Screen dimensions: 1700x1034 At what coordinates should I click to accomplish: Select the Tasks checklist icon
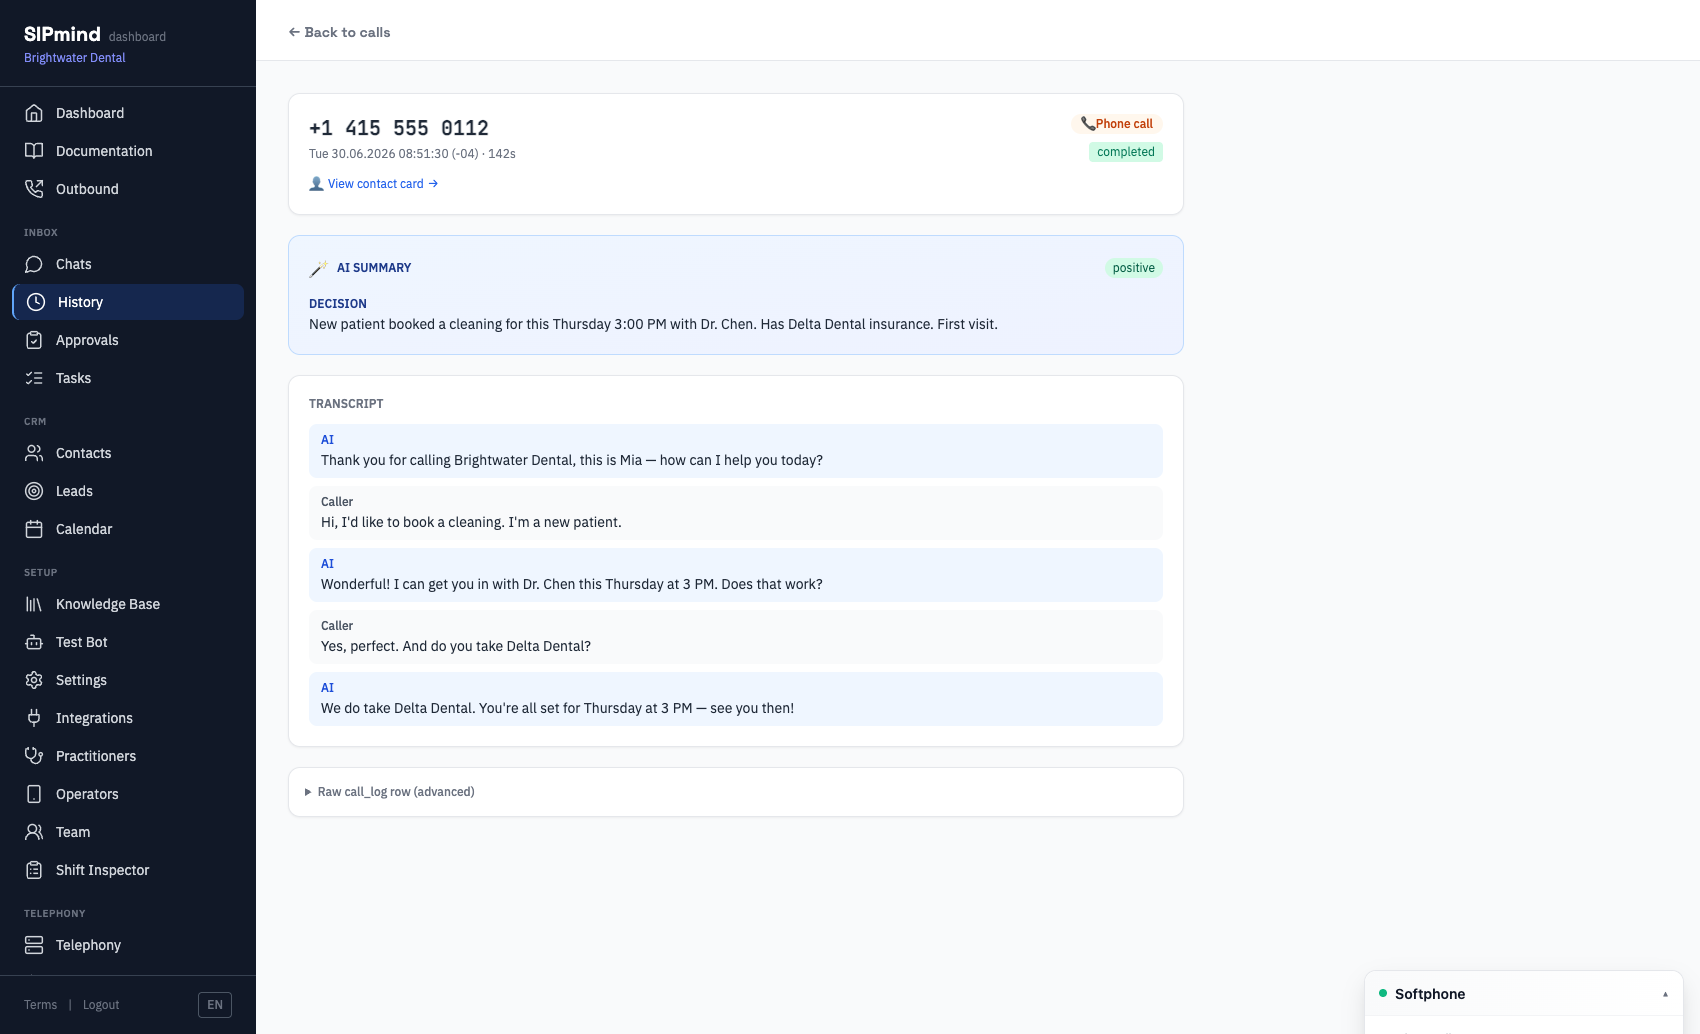coord(34,378)
